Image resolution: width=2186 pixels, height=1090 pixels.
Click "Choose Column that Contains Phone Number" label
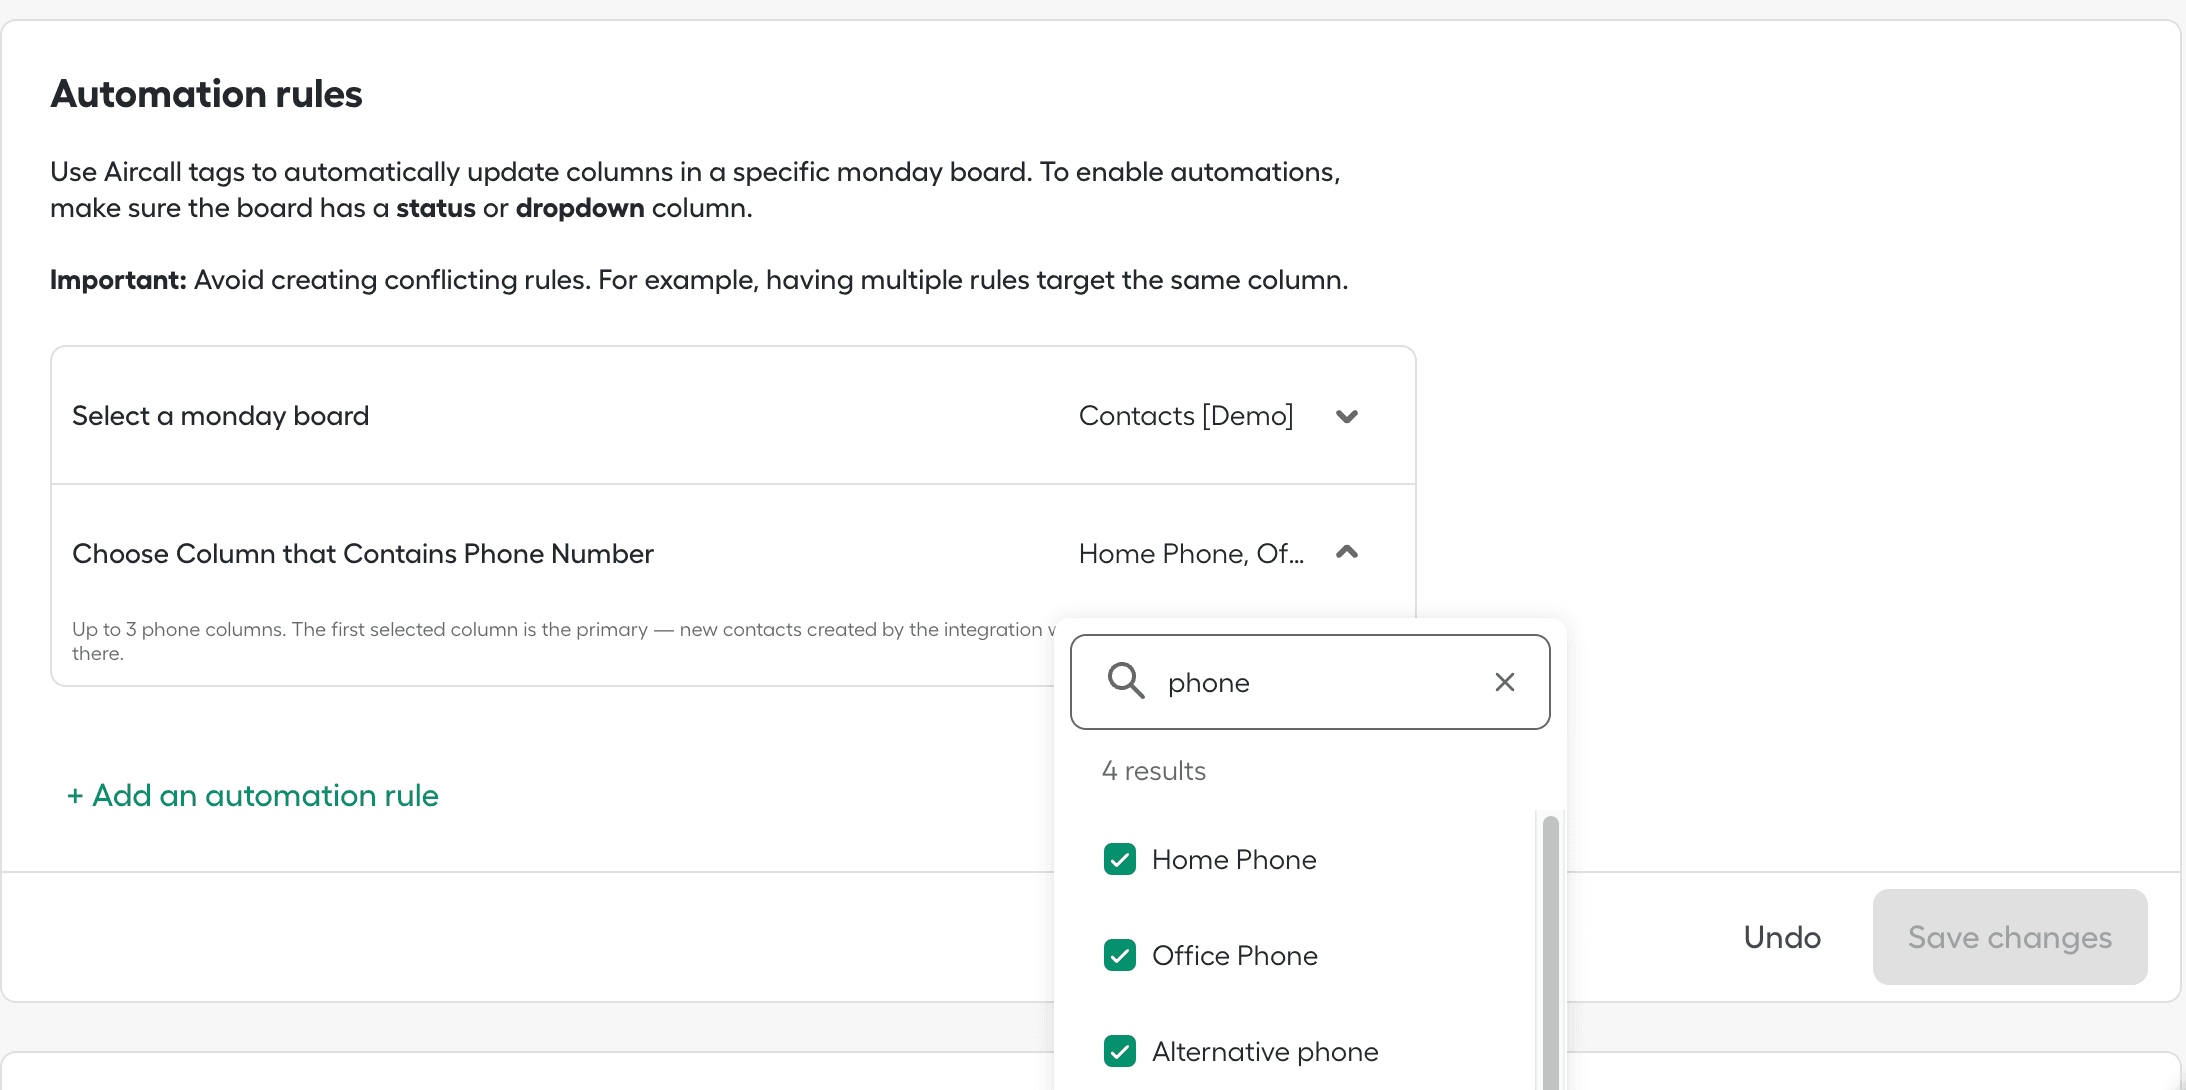pyautogui.click(x=363, y=554)
